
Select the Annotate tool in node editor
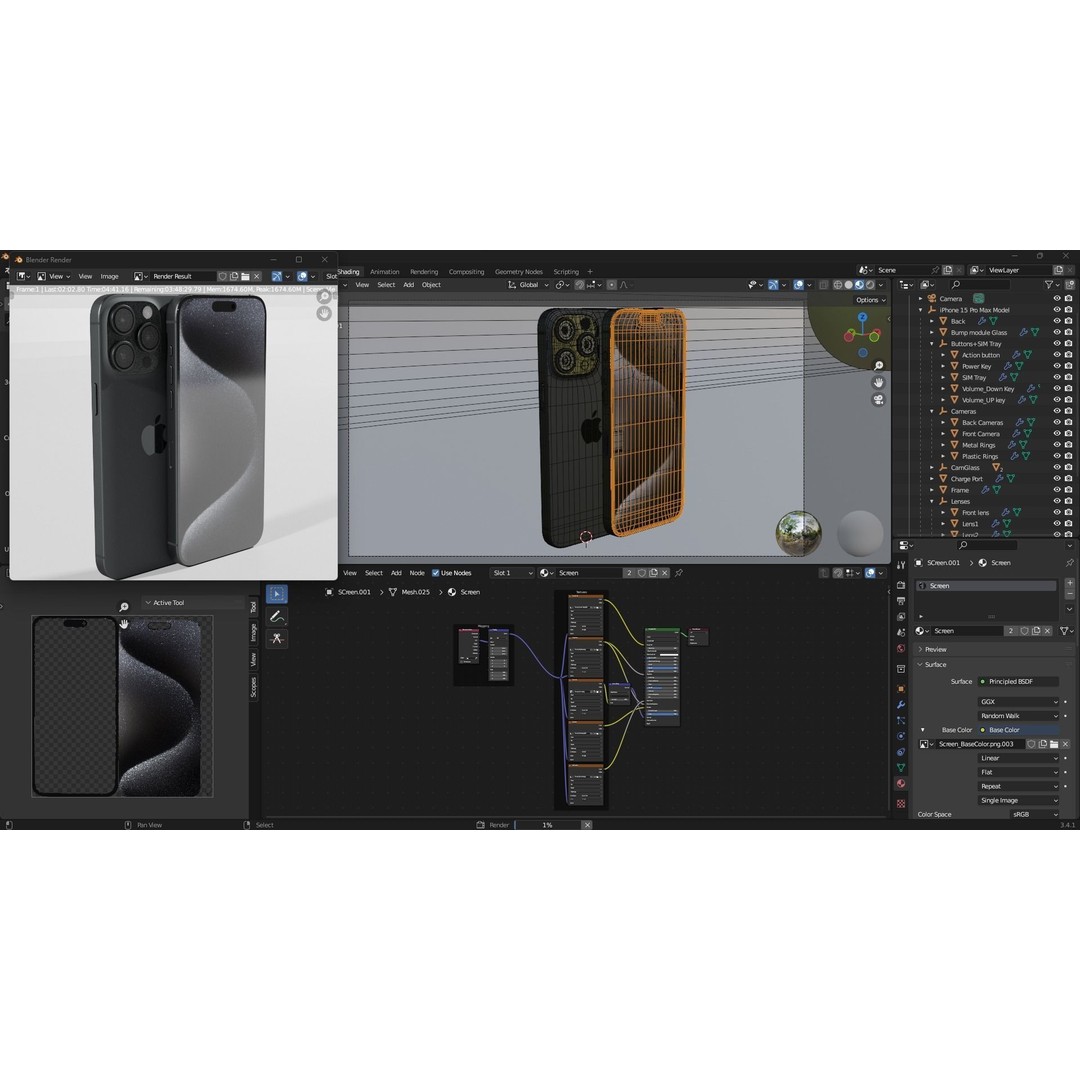pos(277,616)
